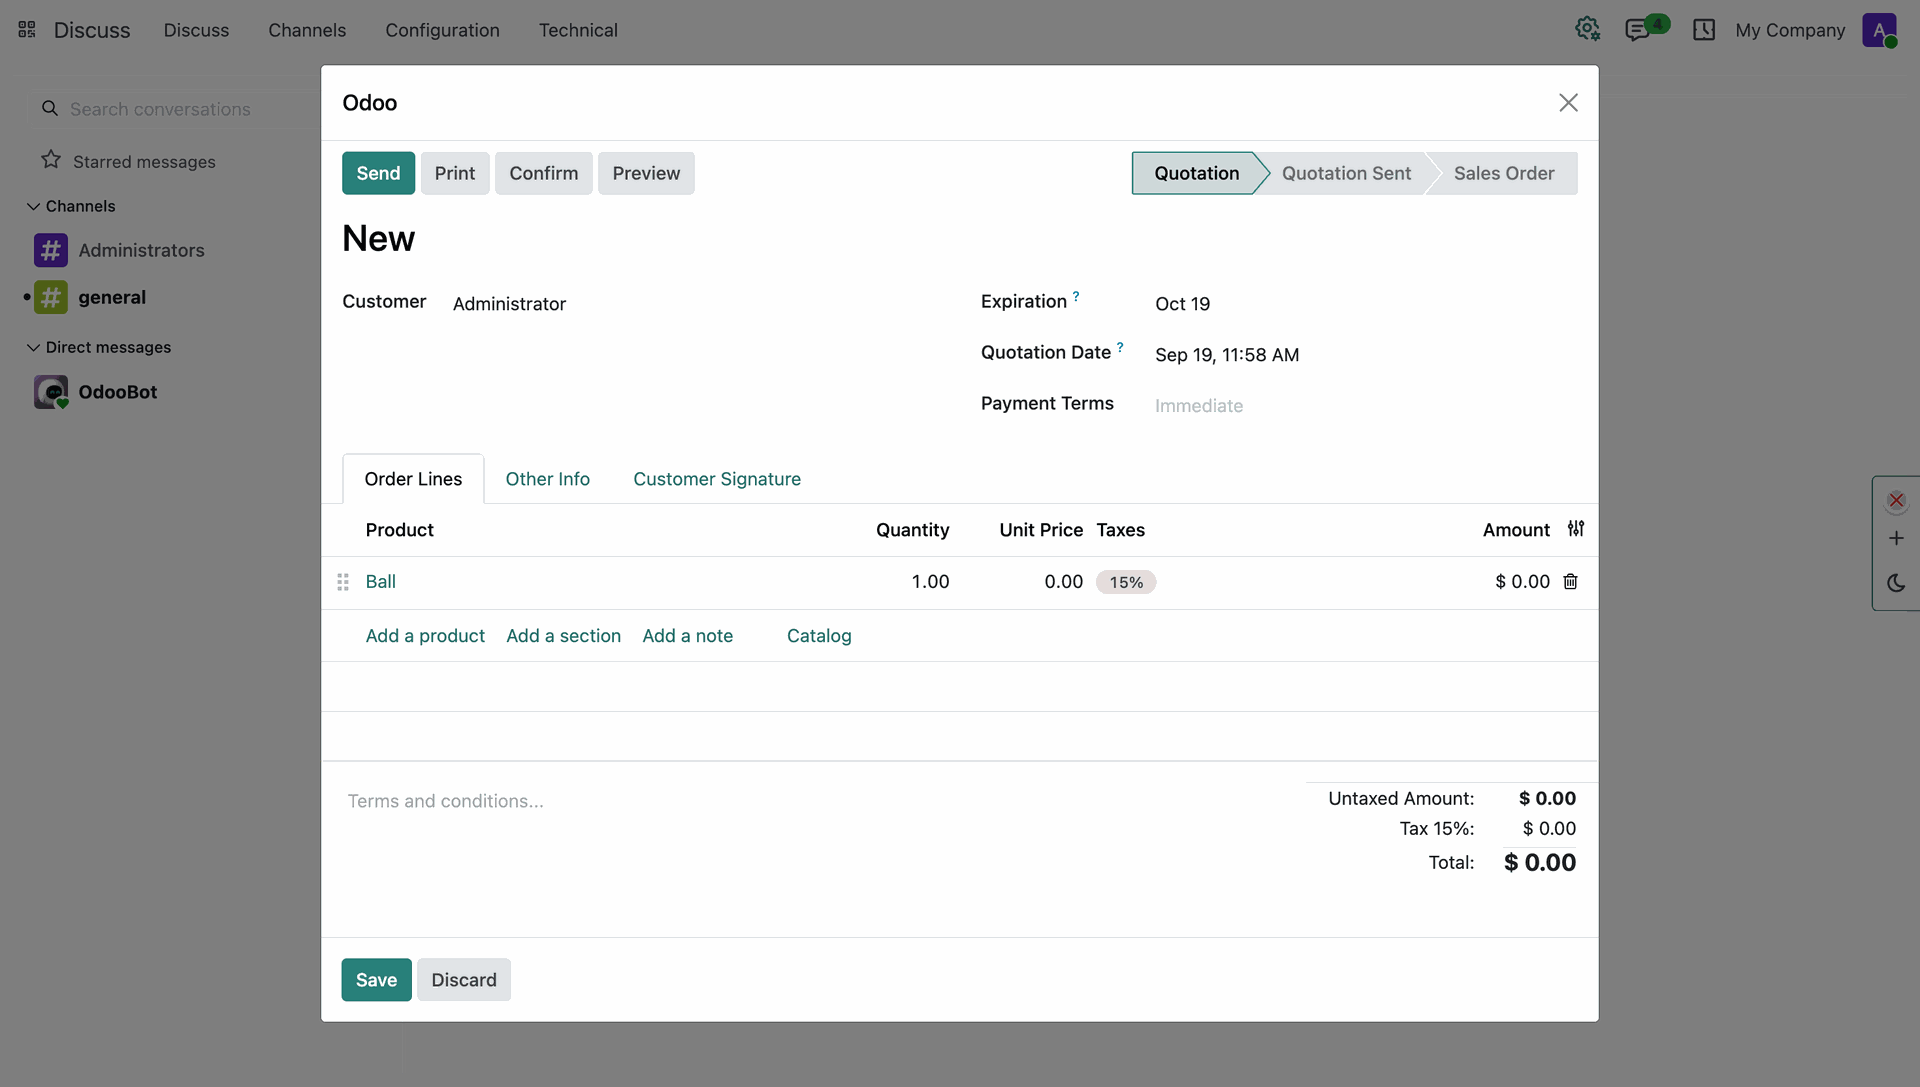The height and width of the screenshot is (1087, 1920).
Task: Open the debug gear icon in top bar
Action: (1587, 29)
